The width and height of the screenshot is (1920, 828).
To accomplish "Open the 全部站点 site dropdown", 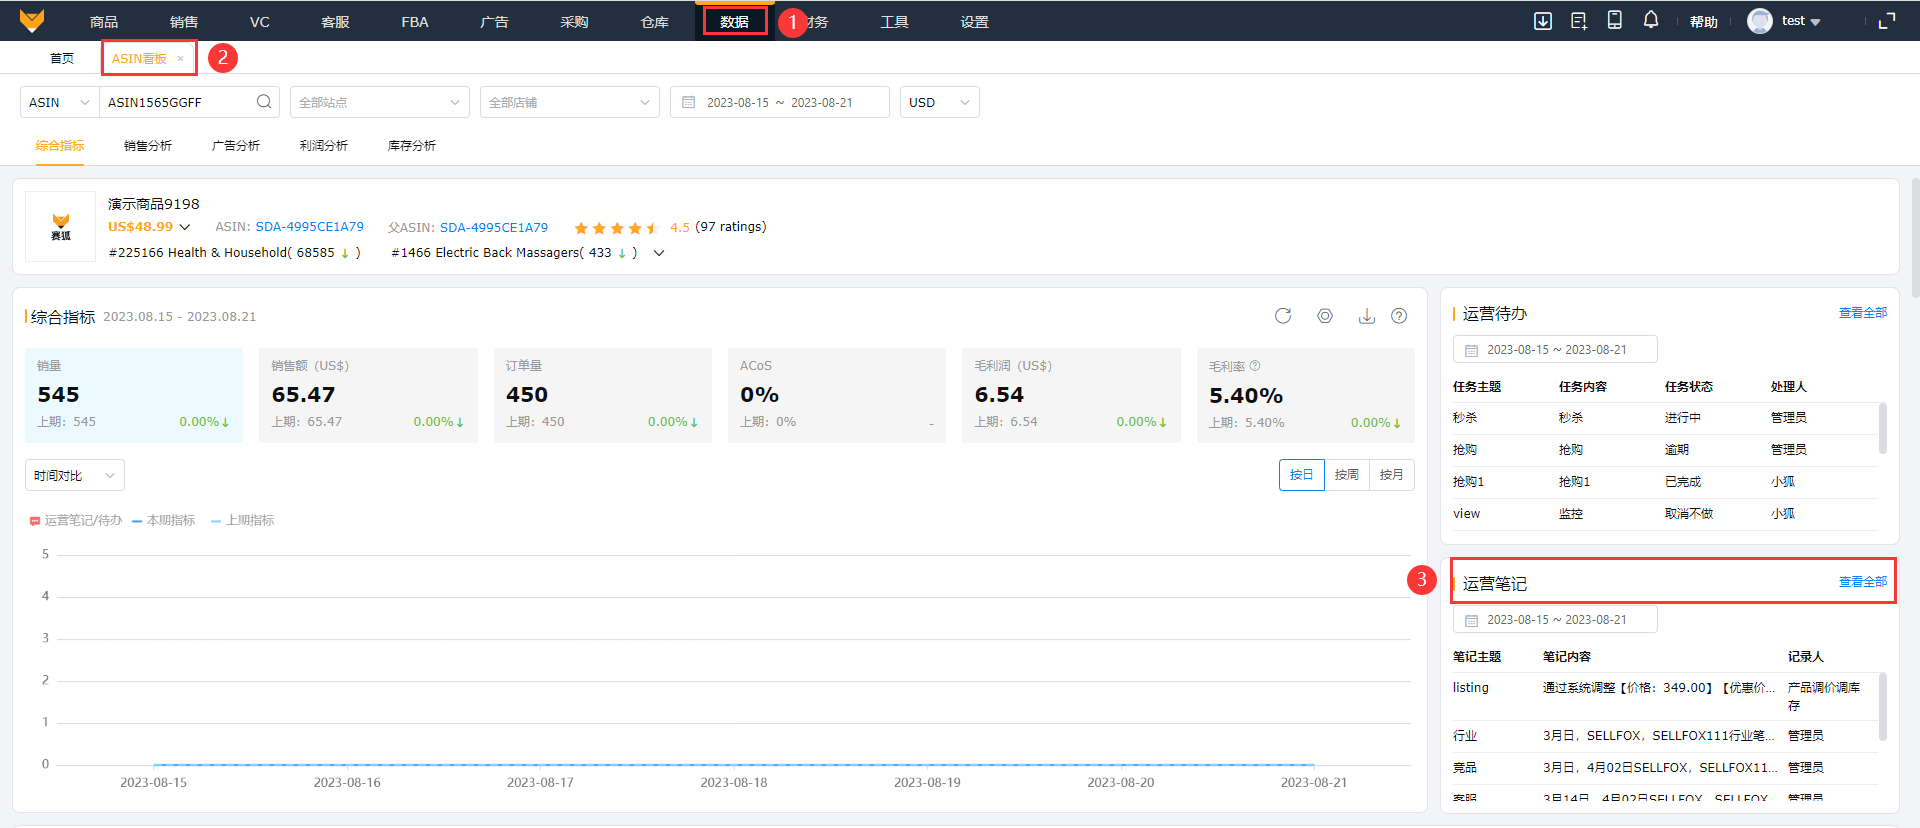I will coord(379,102).
